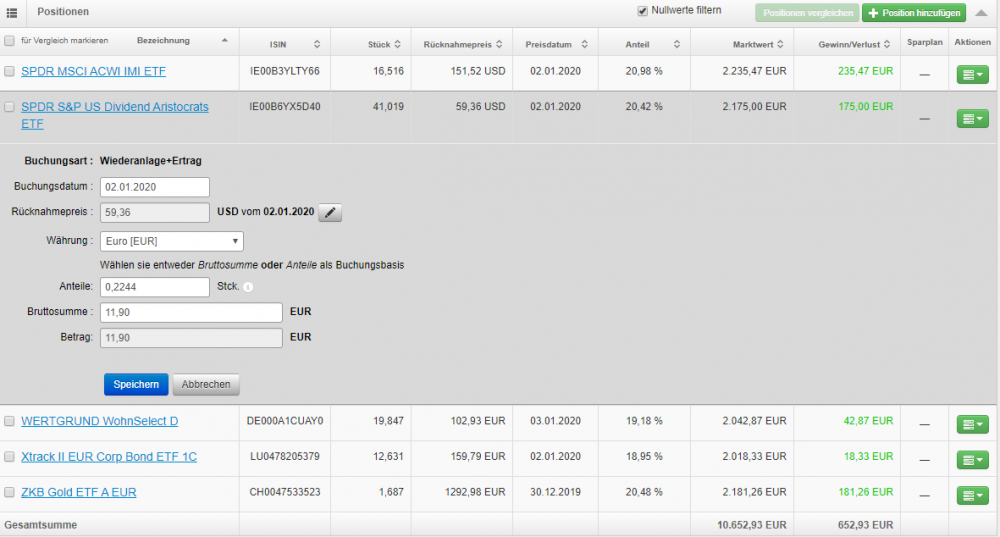1000x537 pixels.
Task: Cancel the booking with Abbrechen
Action: 206,385
